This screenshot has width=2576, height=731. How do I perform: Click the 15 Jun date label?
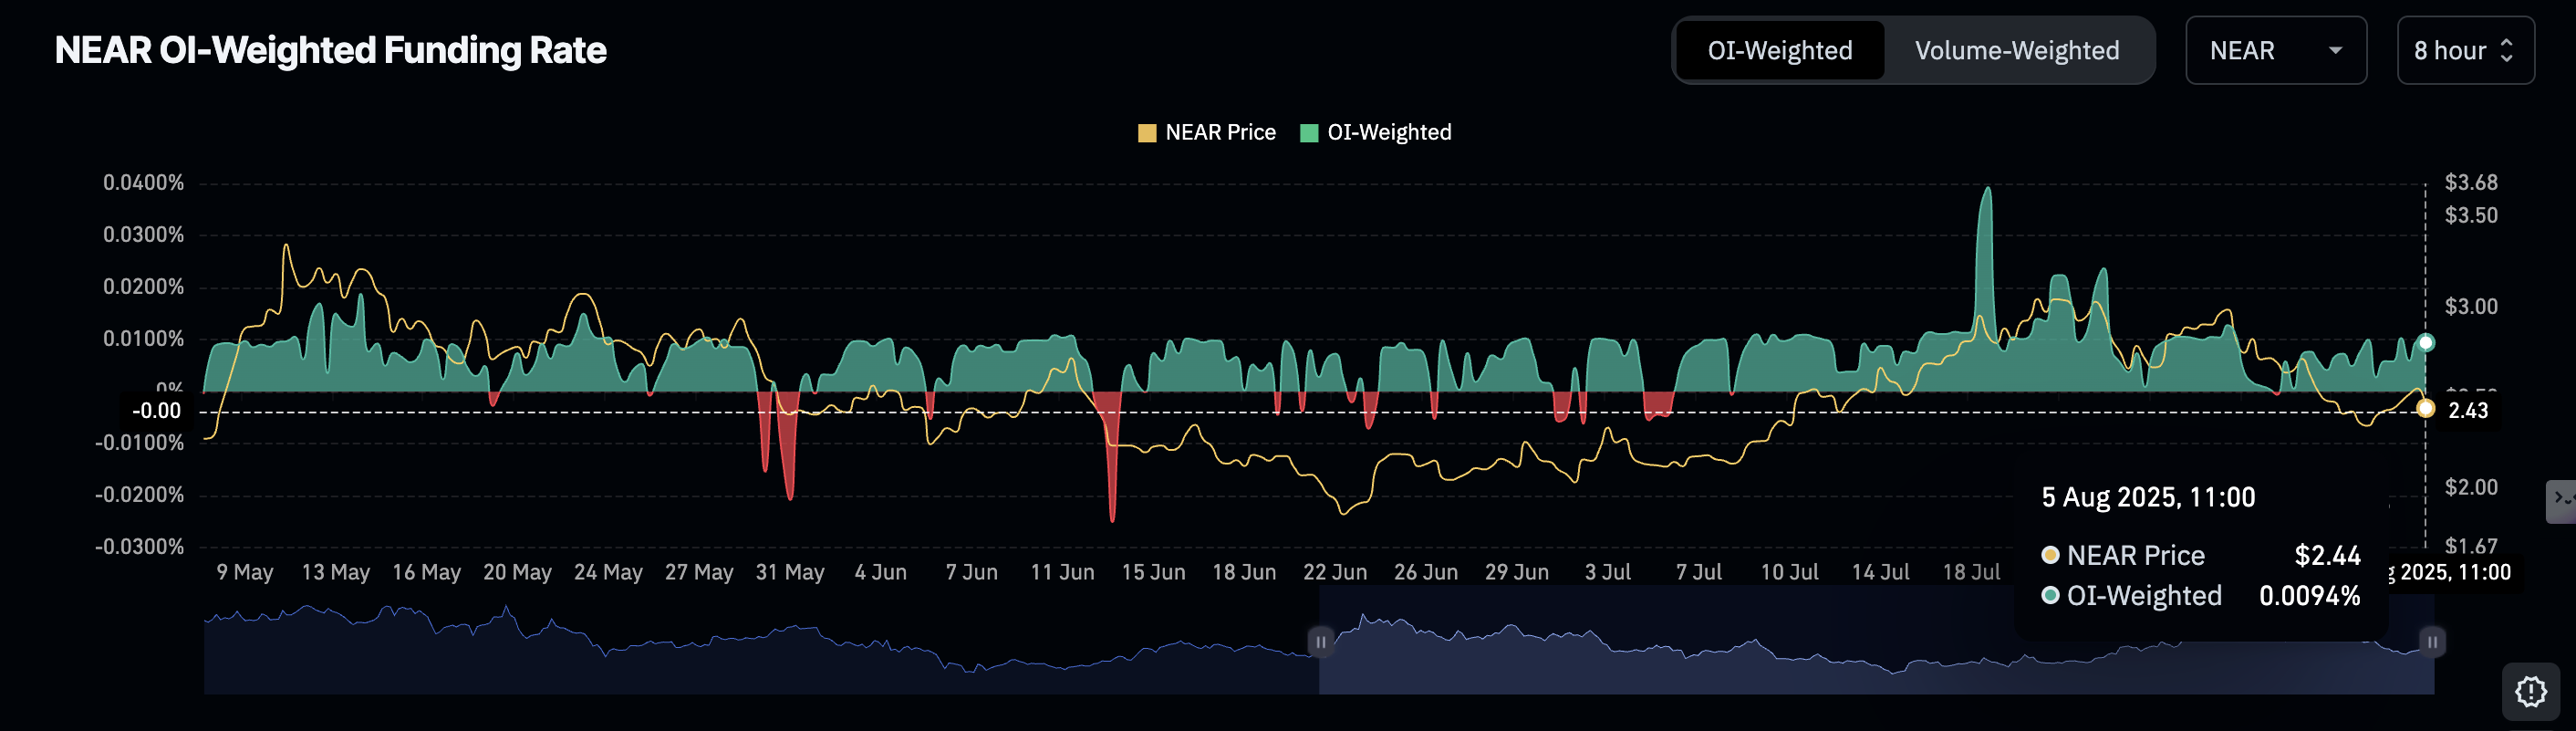(1153, 572)
